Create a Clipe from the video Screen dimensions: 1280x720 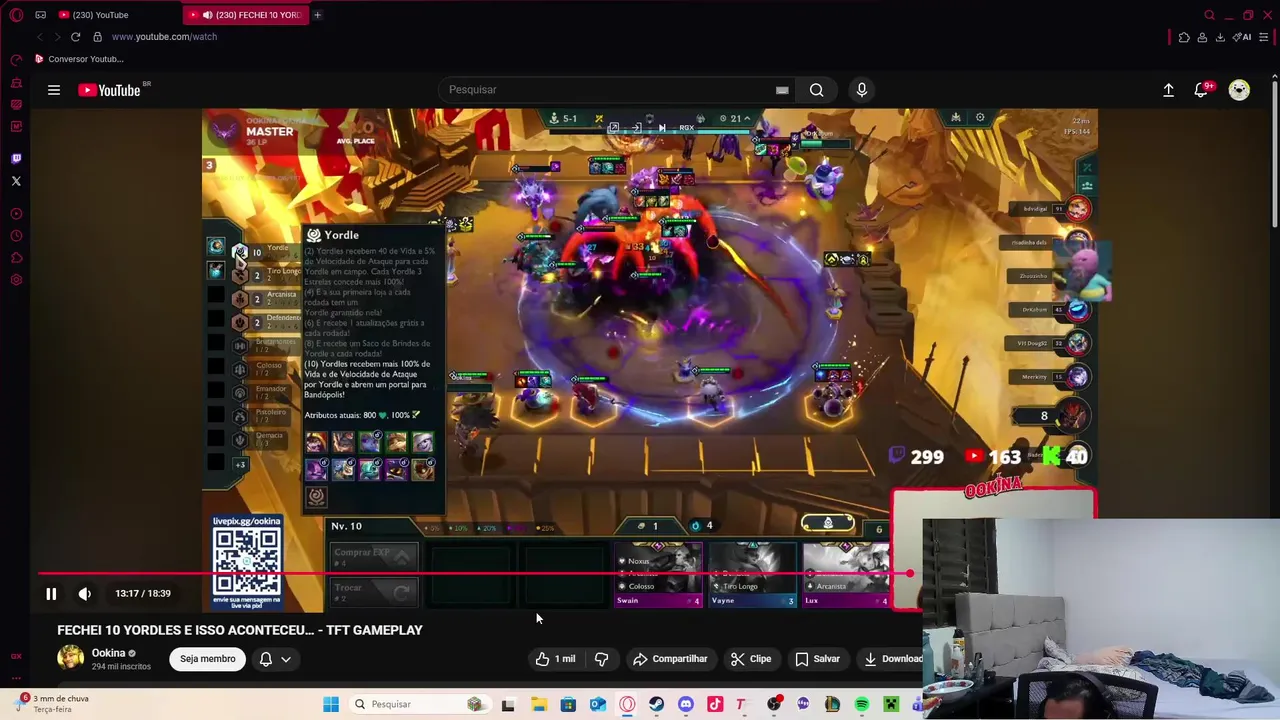[750, 659]
